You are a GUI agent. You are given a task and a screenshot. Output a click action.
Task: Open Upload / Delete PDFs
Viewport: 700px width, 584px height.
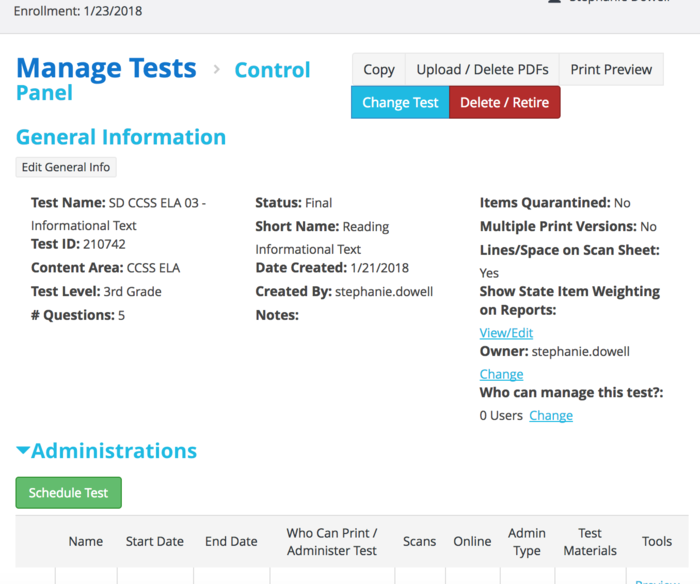click(482, 69)
